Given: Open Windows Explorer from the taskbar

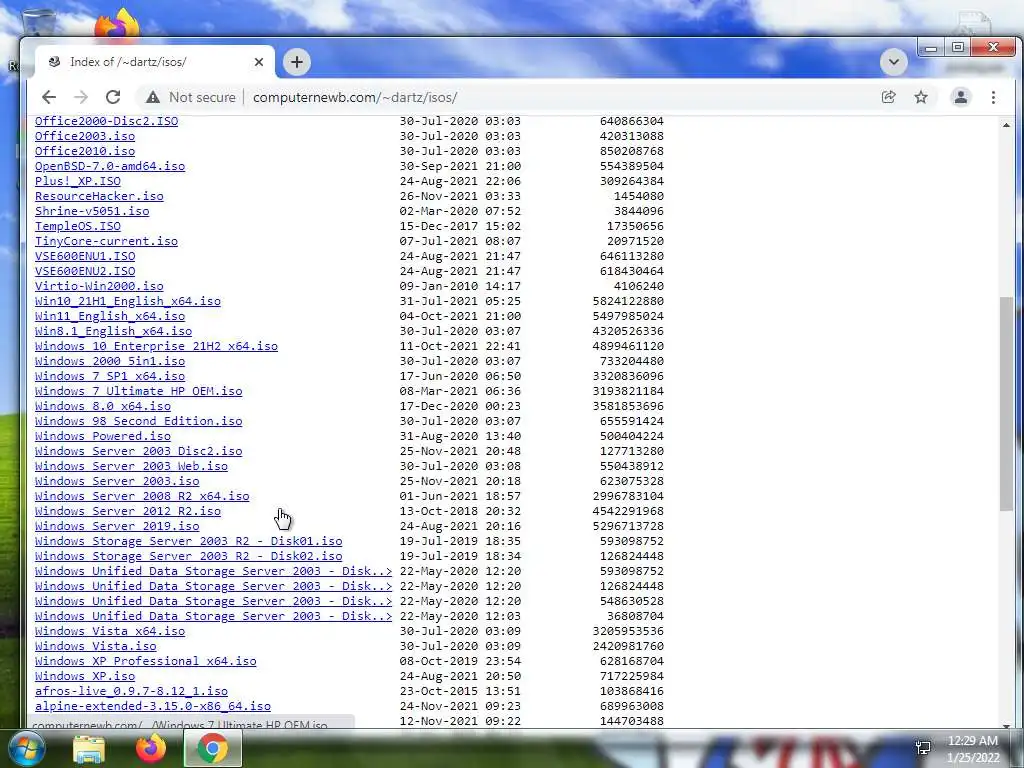Looking at the screenshot, I should coord(89,748).
